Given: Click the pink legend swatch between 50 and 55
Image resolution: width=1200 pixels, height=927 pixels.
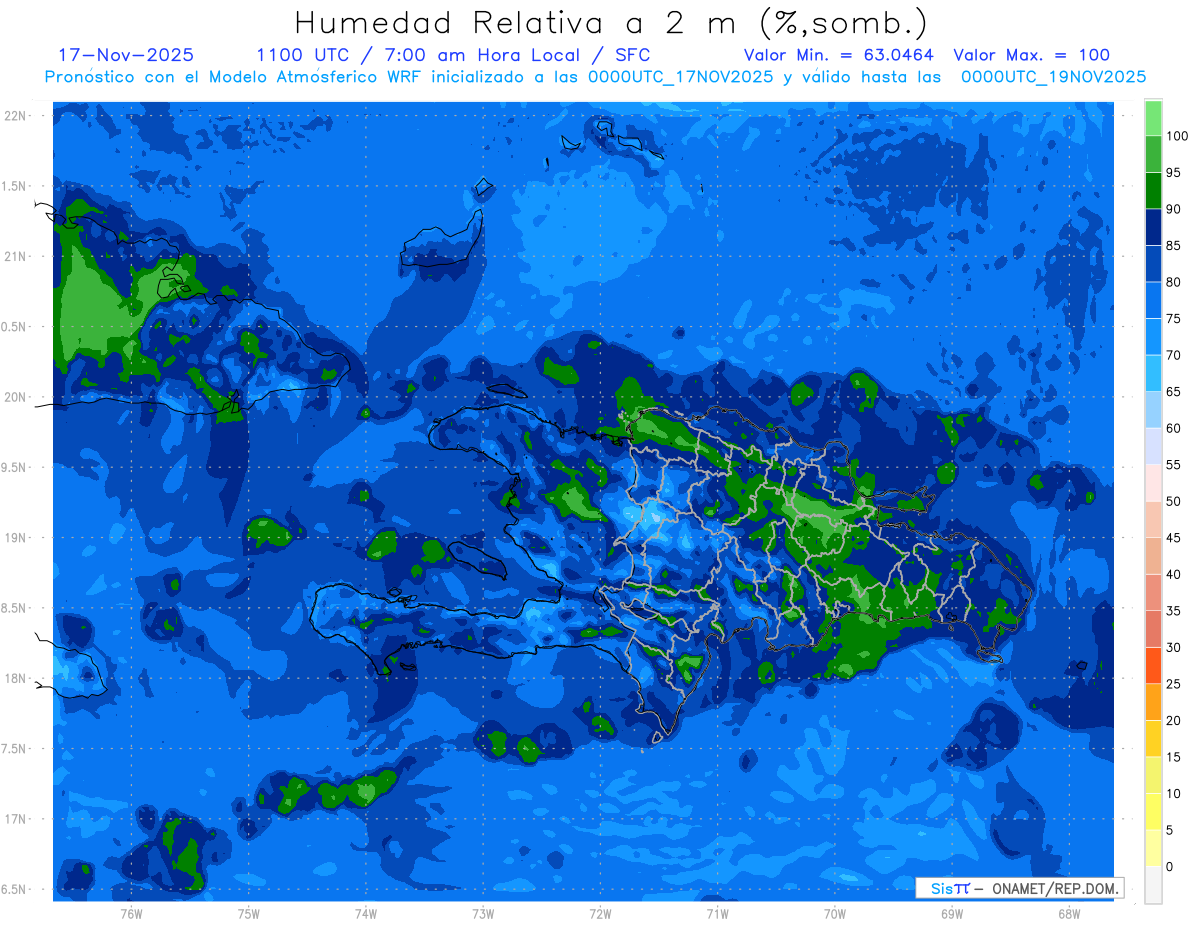Looking at the screenshot, I should [1153, 483].
